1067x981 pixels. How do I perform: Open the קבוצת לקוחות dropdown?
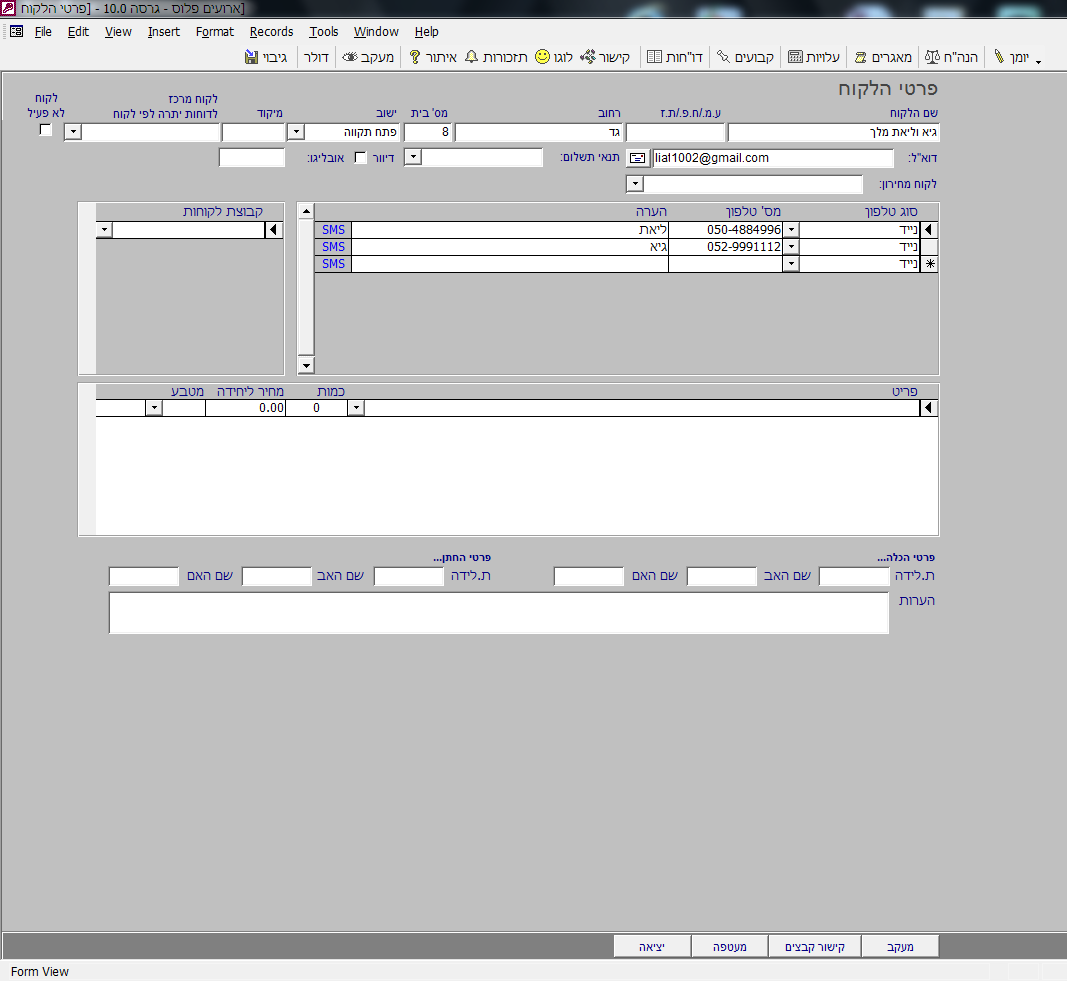(104, 230)
